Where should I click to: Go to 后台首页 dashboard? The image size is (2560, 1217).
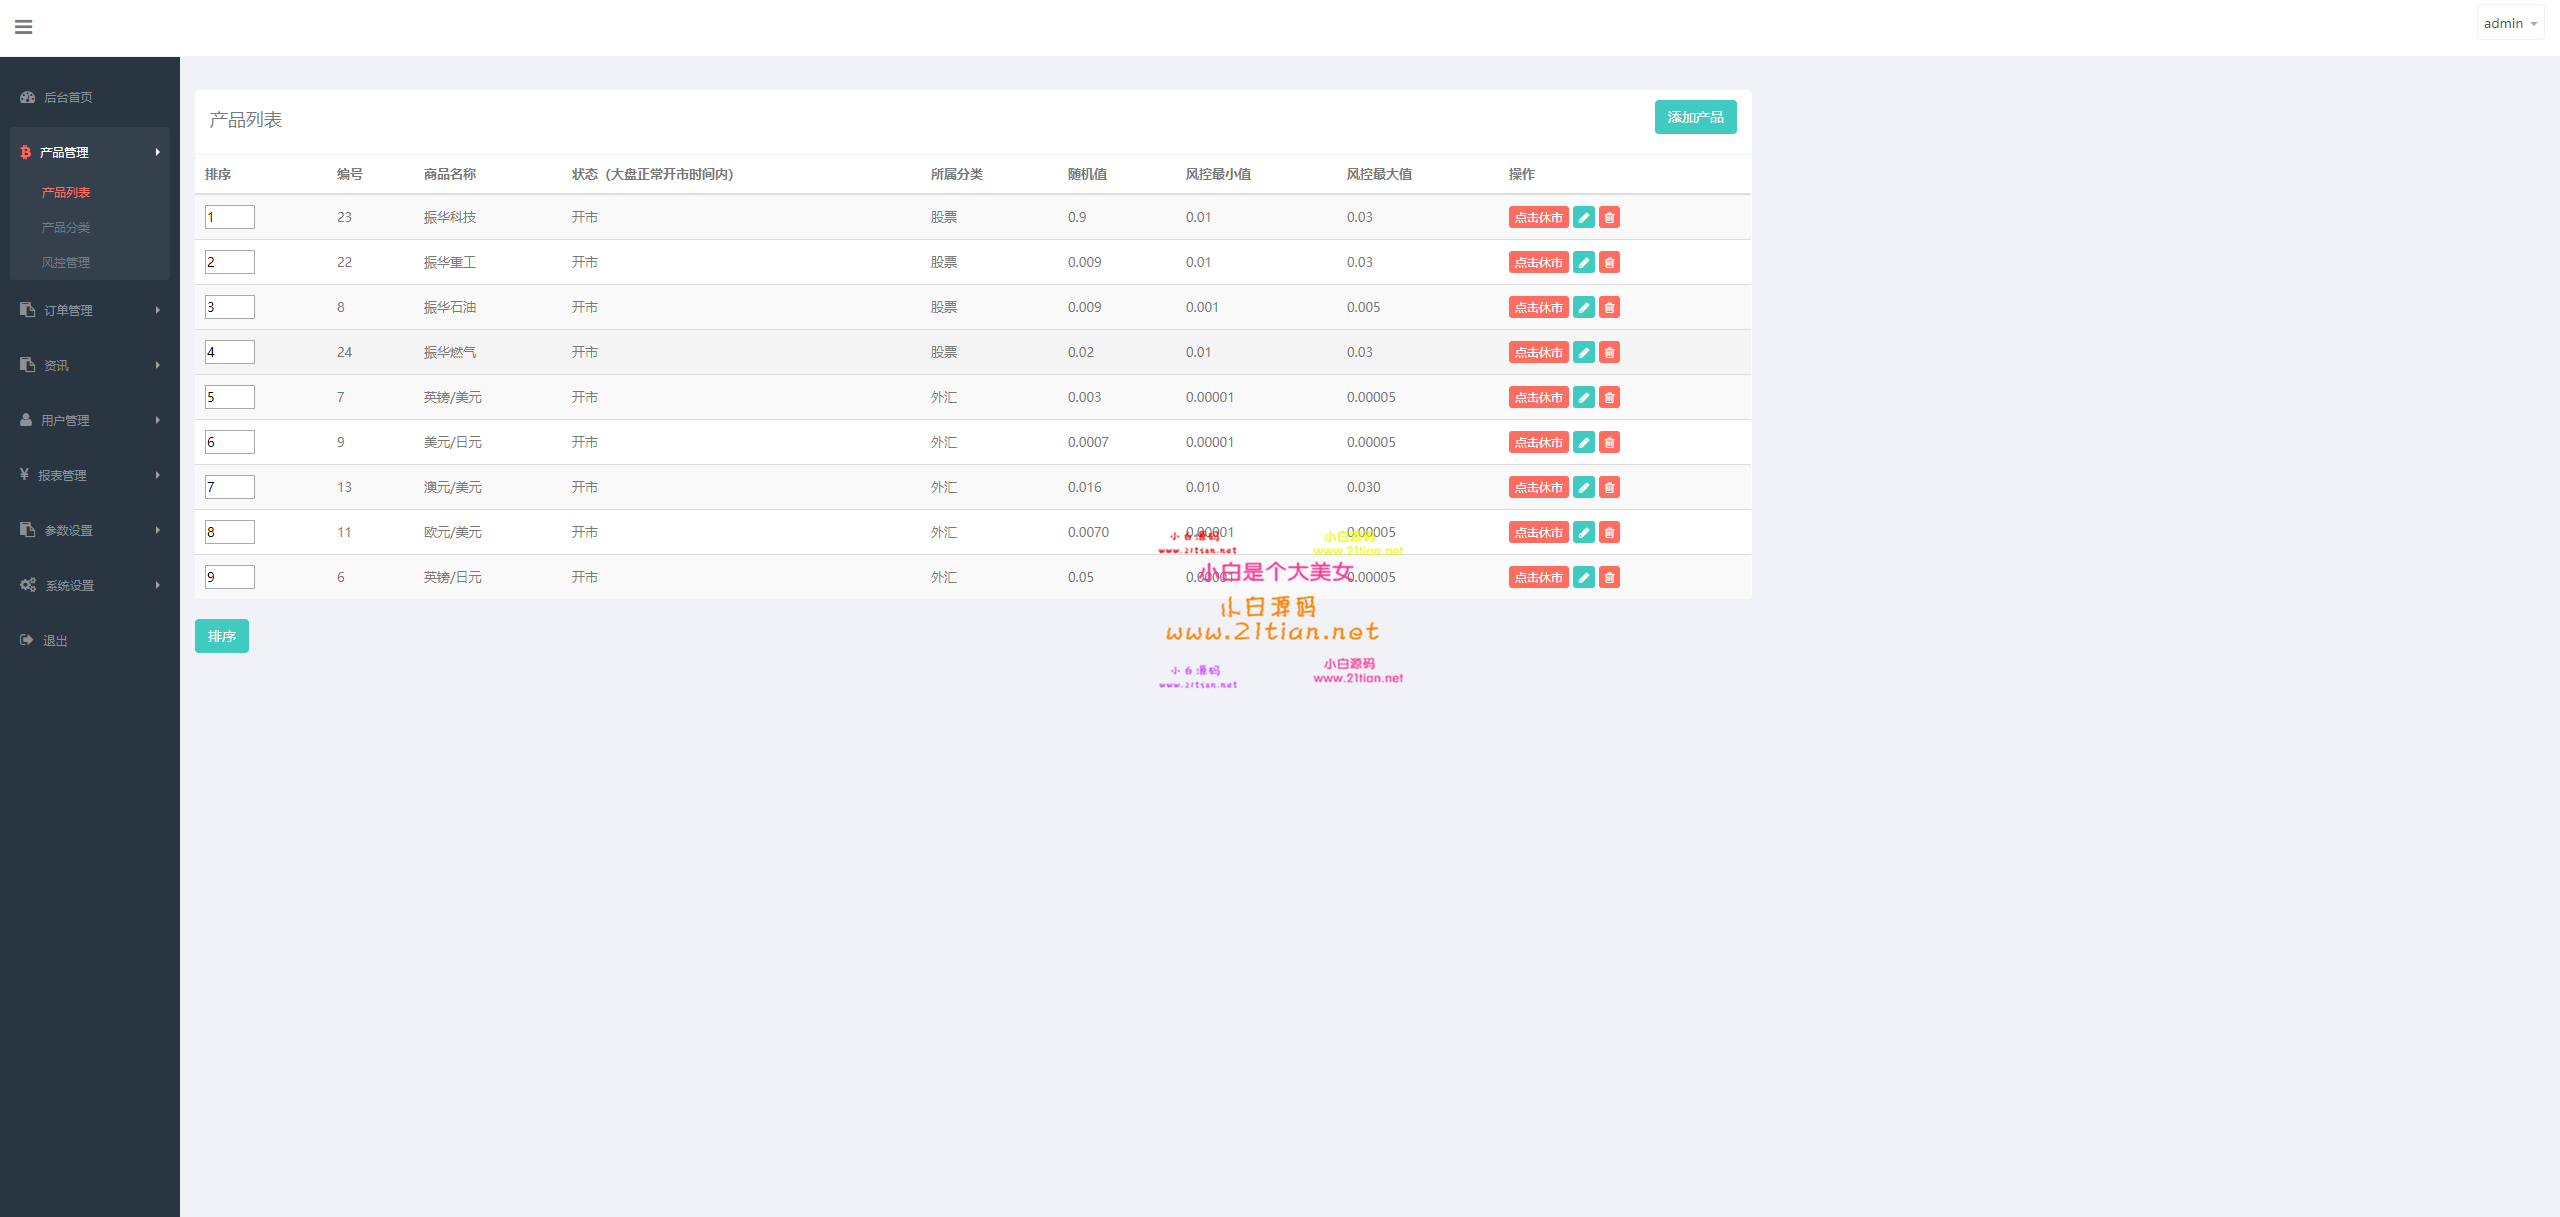point(68,97)
